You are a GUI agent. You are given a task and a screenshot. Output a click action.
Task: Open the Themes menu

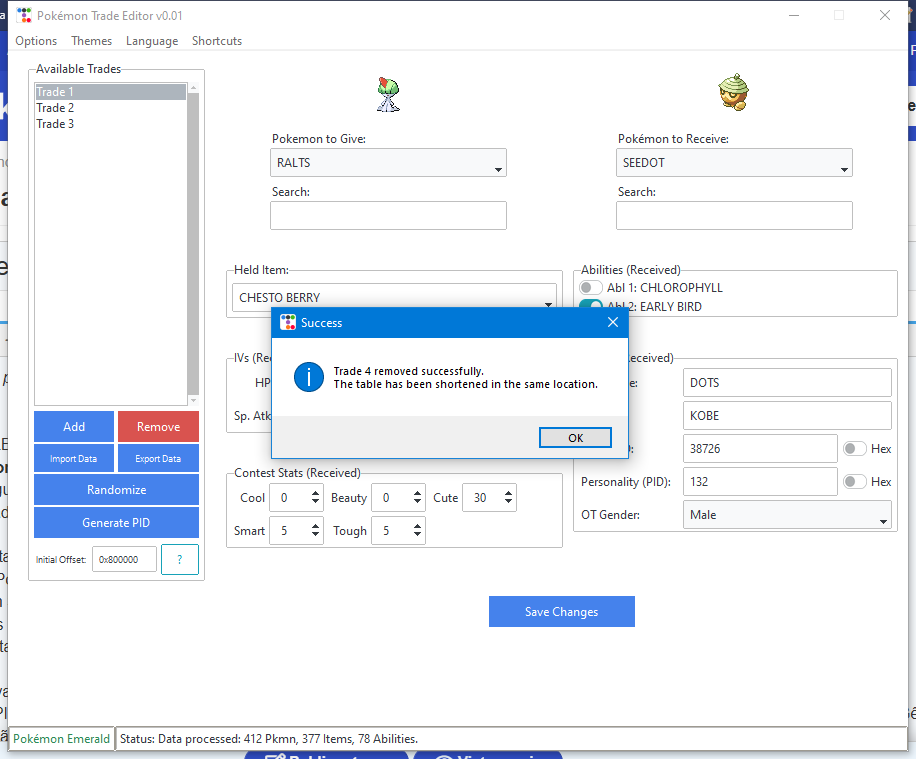(x=91, y=41)
